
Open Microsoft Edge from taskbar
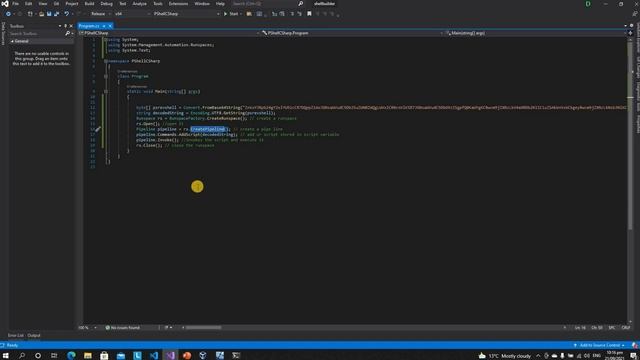click(71, 356)
